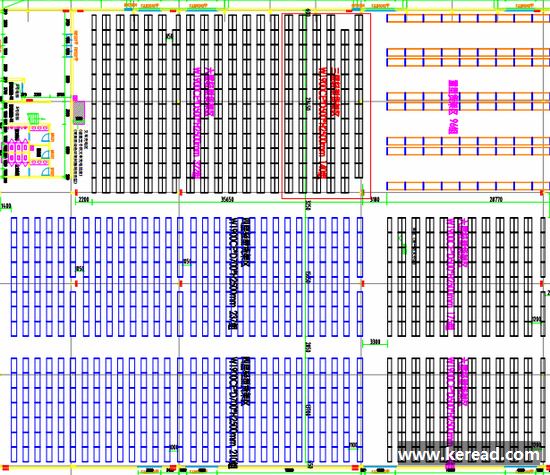
Task: Click the black 210-group rack label text
Action: click(233, 413)
